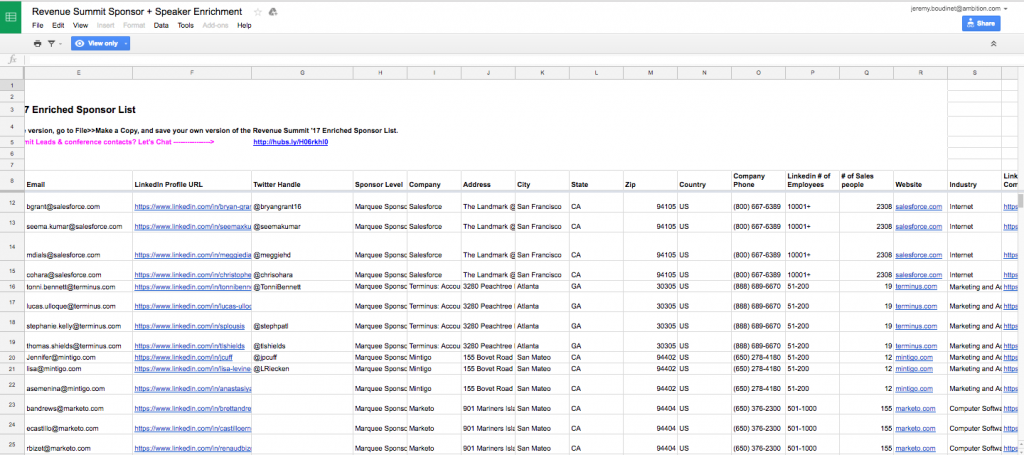Follow the http://hubs.ly/H06rkhl0 link
Image resolution: width=1024 pixels, height=455 pixels.
(291, 142)
